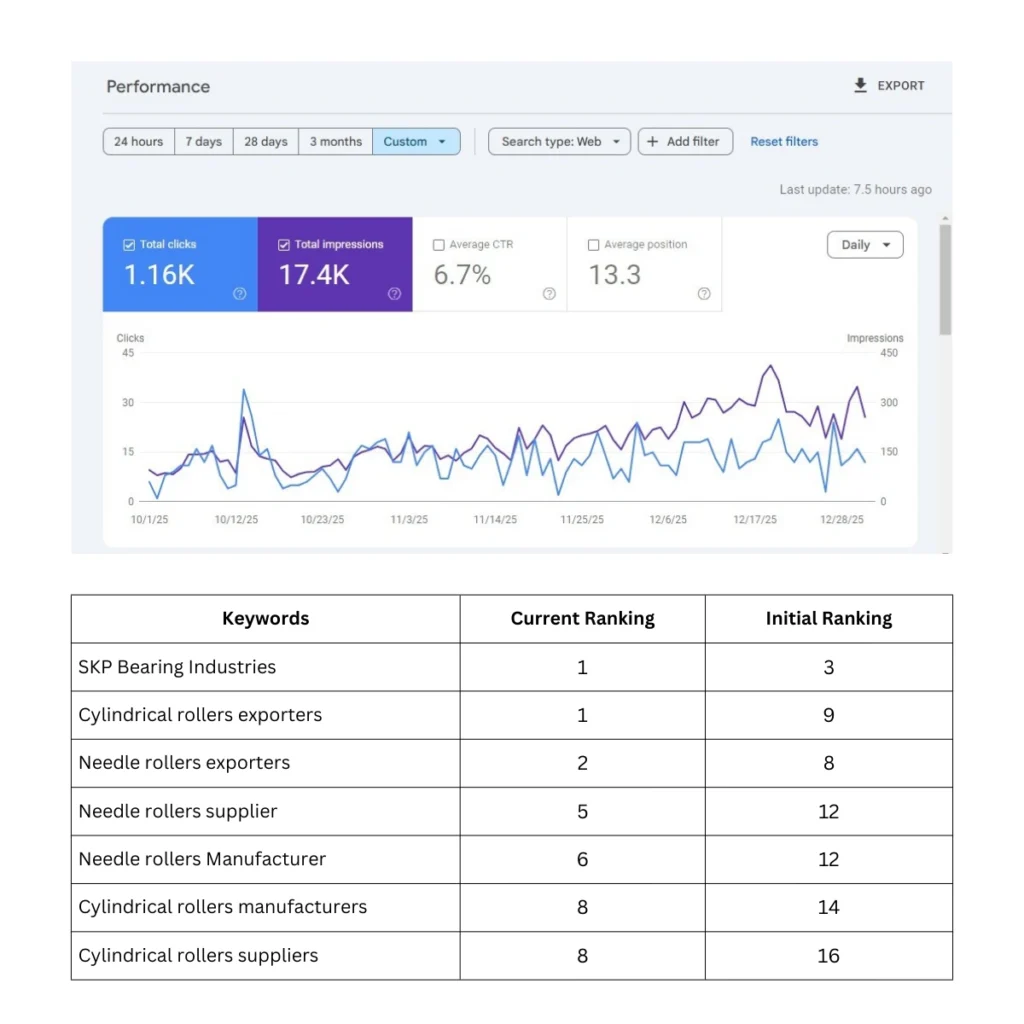Click help icon on Average position card

[x=704, y=294]
